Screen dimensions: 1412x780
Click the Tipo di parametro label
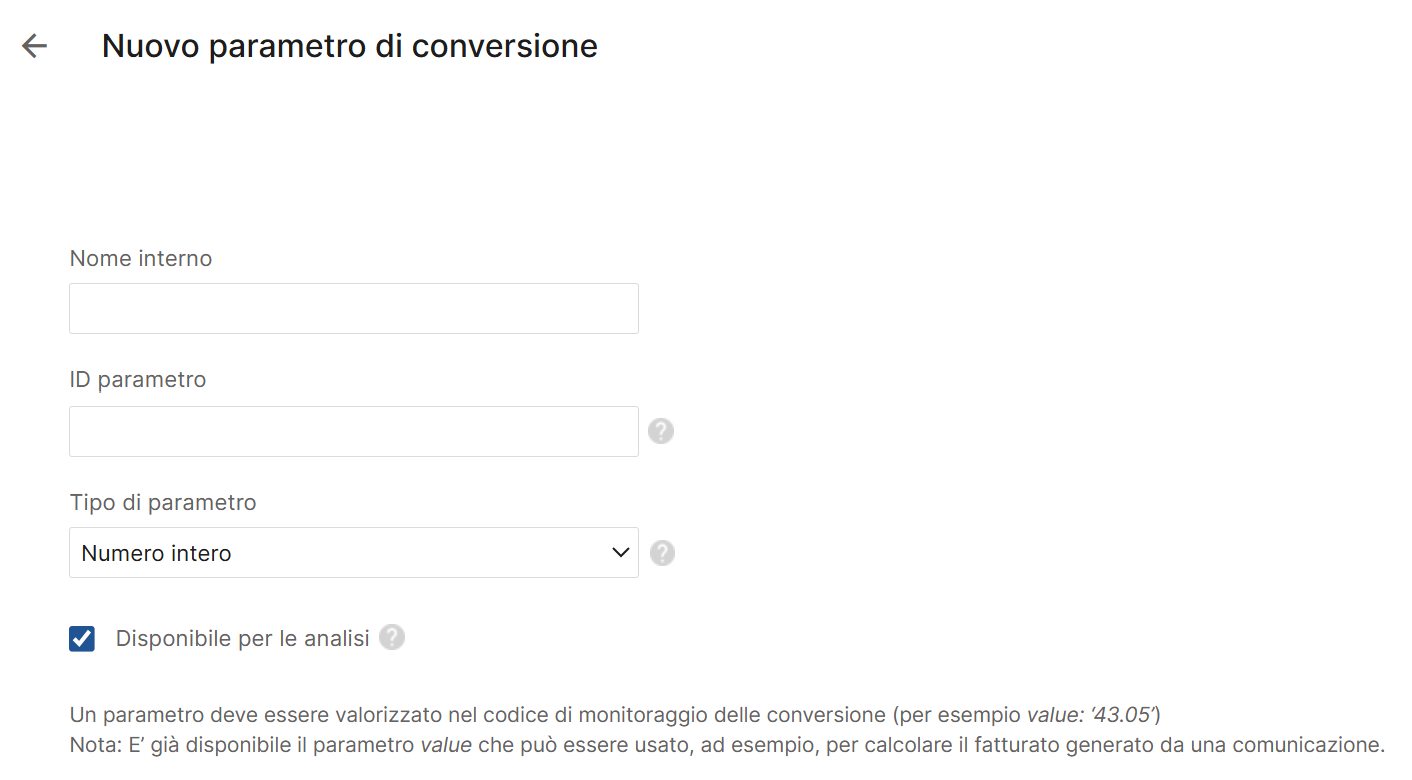coord(163,502)
